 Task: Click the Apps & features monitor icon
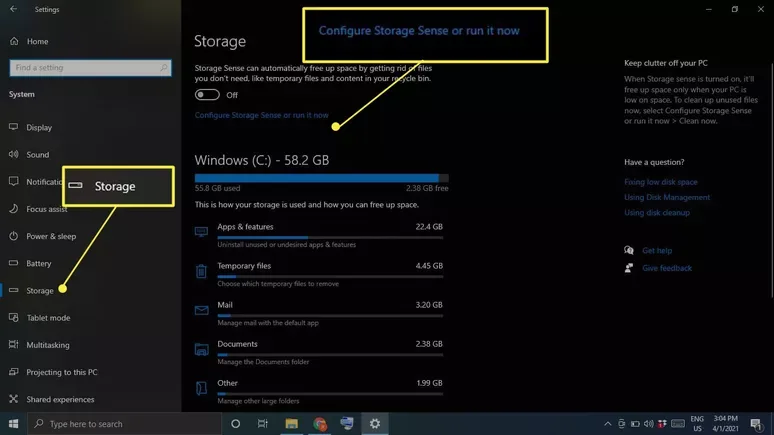click(201, 232)
